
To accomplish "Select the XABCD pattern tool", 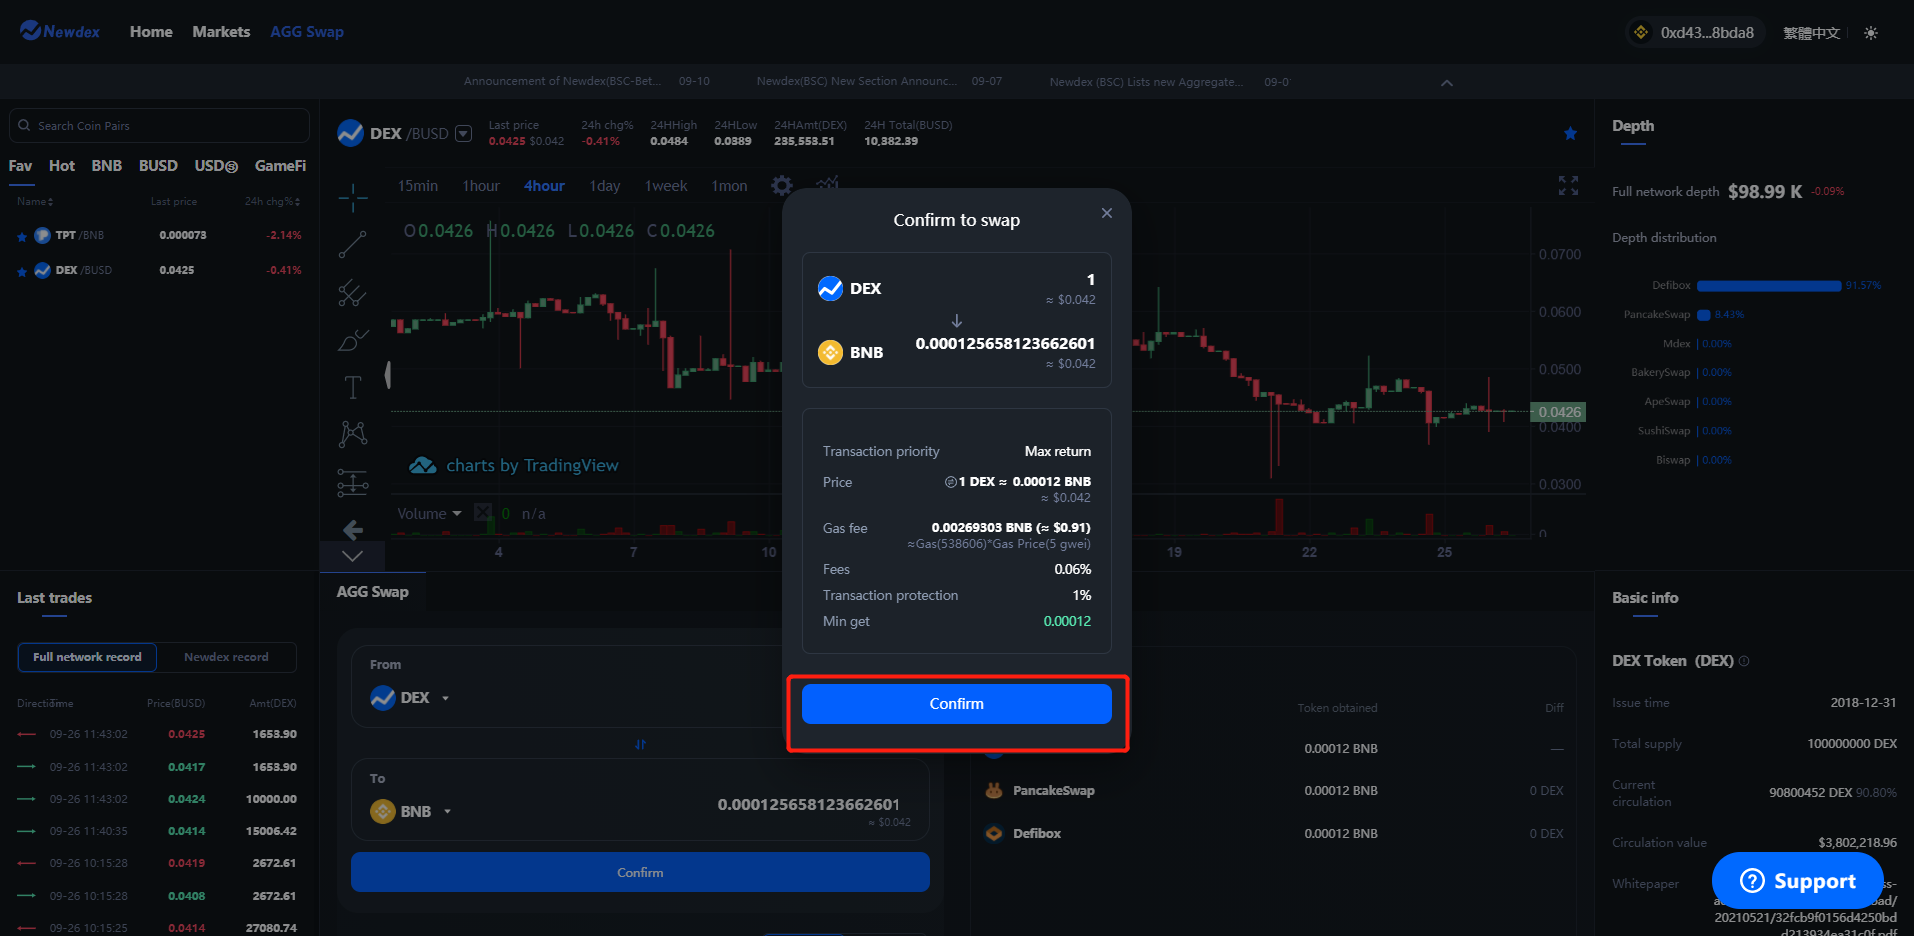I will (x=353, y=434).
